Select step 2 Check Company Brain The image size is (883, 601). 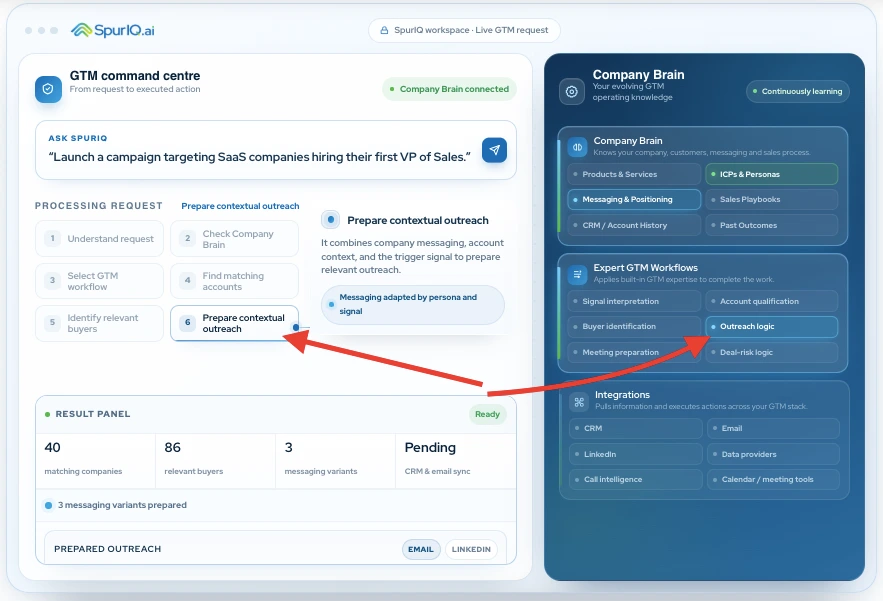click(234, 238)
